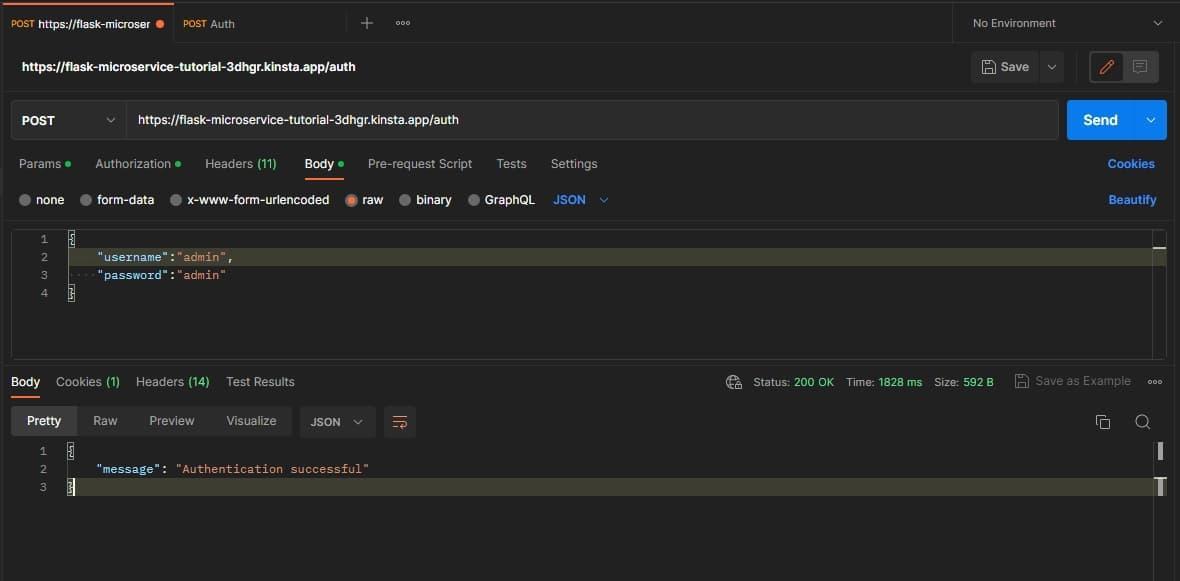The height and width of the screenshot is (581, 1180).
Task: Toggle line wrapping in the response viewer
Action: click(400, 421)
